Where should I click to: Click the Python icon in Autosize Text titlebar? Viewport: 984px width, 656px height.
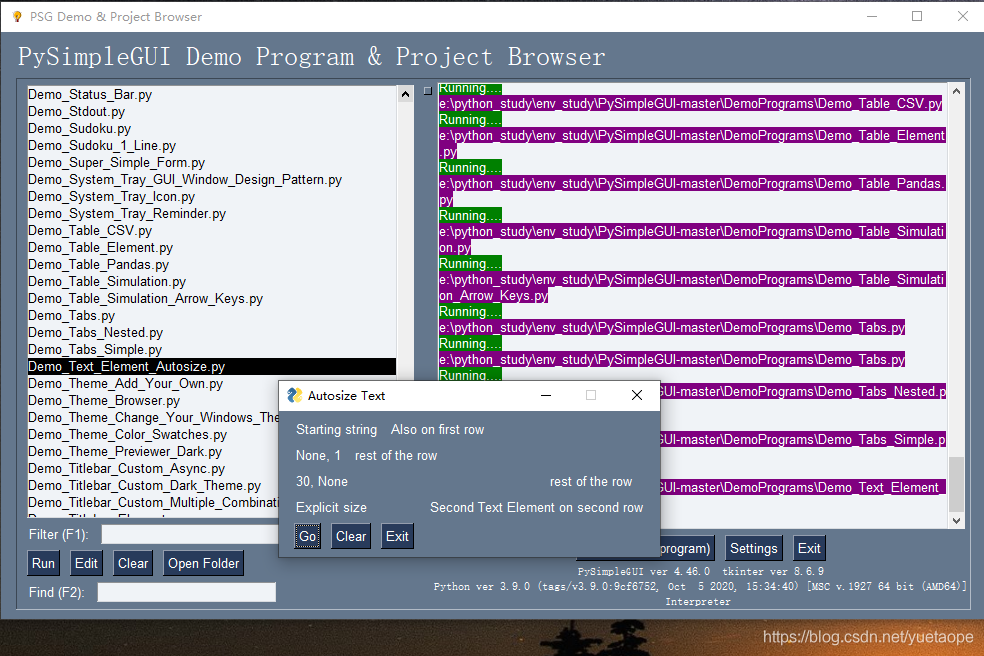[294, 395]
